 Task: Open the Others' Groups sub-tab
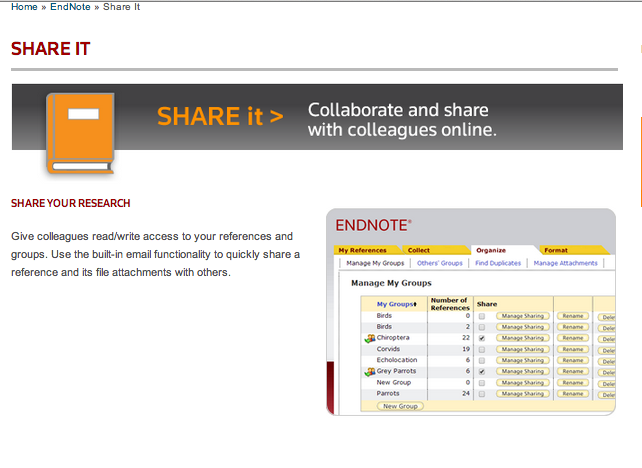point(440,263)
